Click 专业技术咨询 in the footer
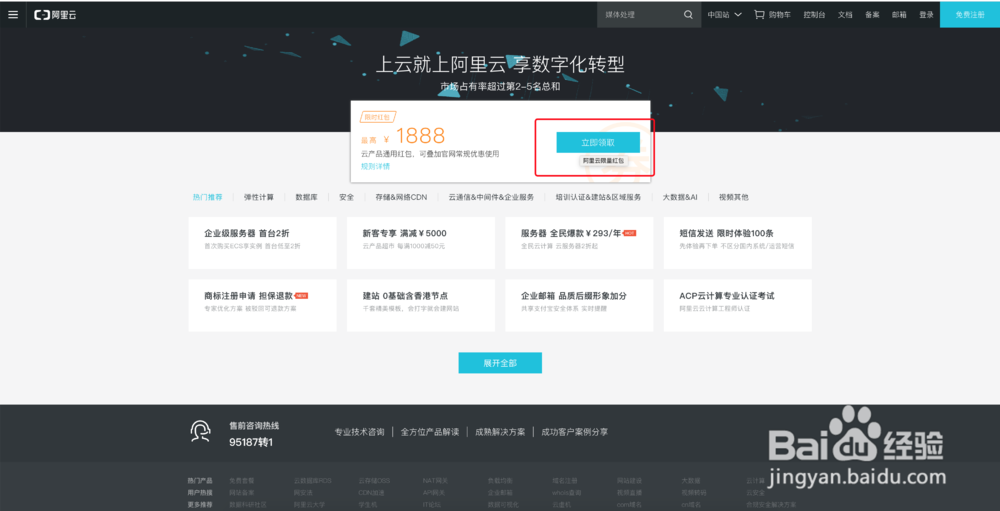 click(x=360, y=432)
